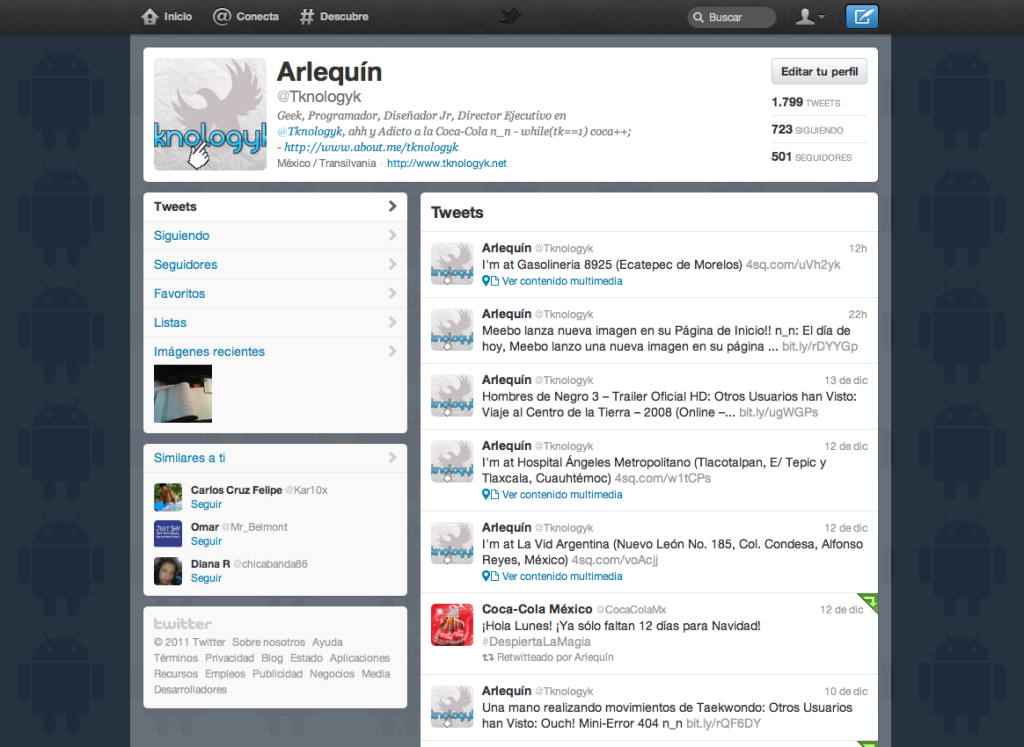View the 501 Seguidores count

[812, 157]
